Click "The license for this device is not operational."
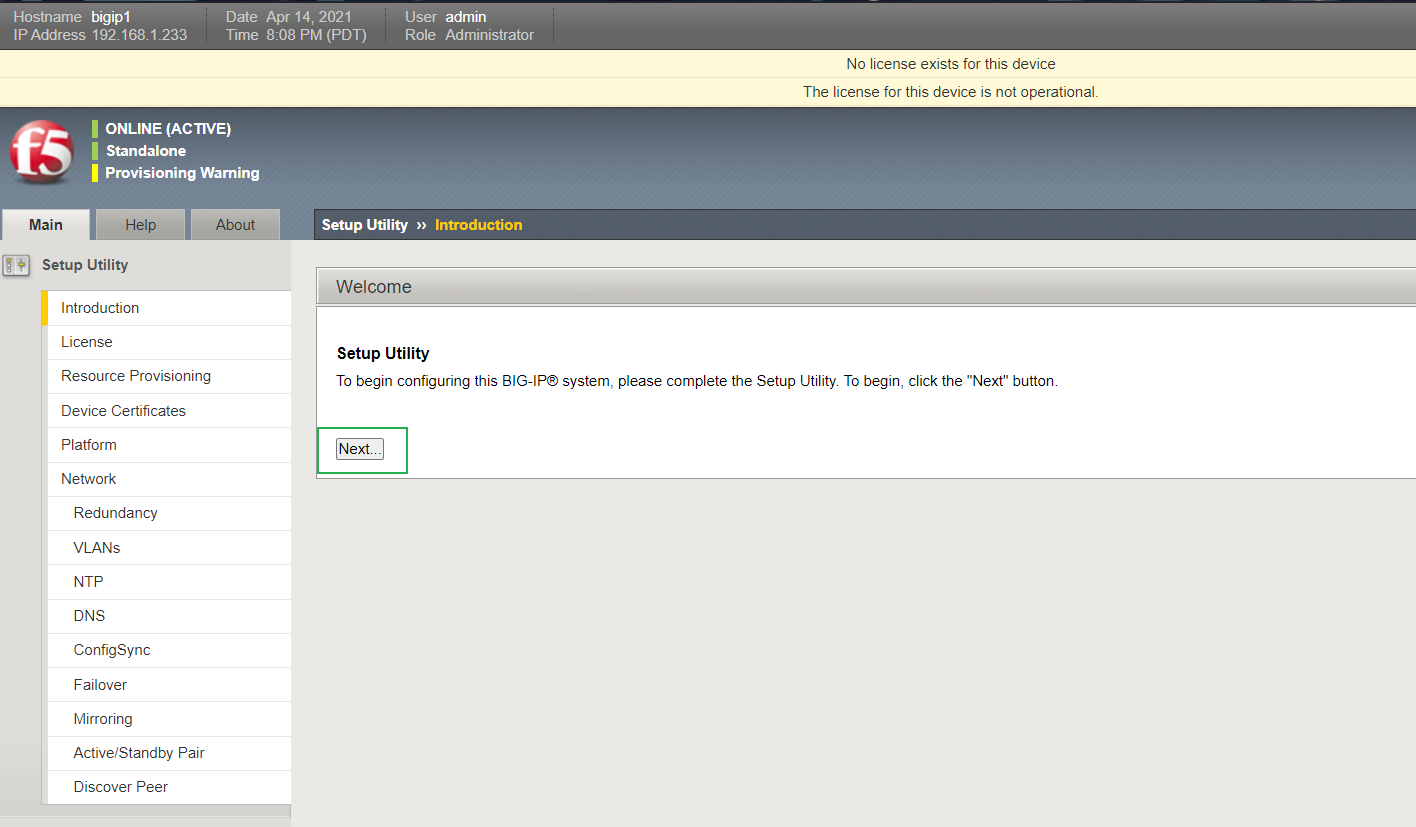Image resolution: width=1416 pixels, height=827 pixels. (951, 92)
